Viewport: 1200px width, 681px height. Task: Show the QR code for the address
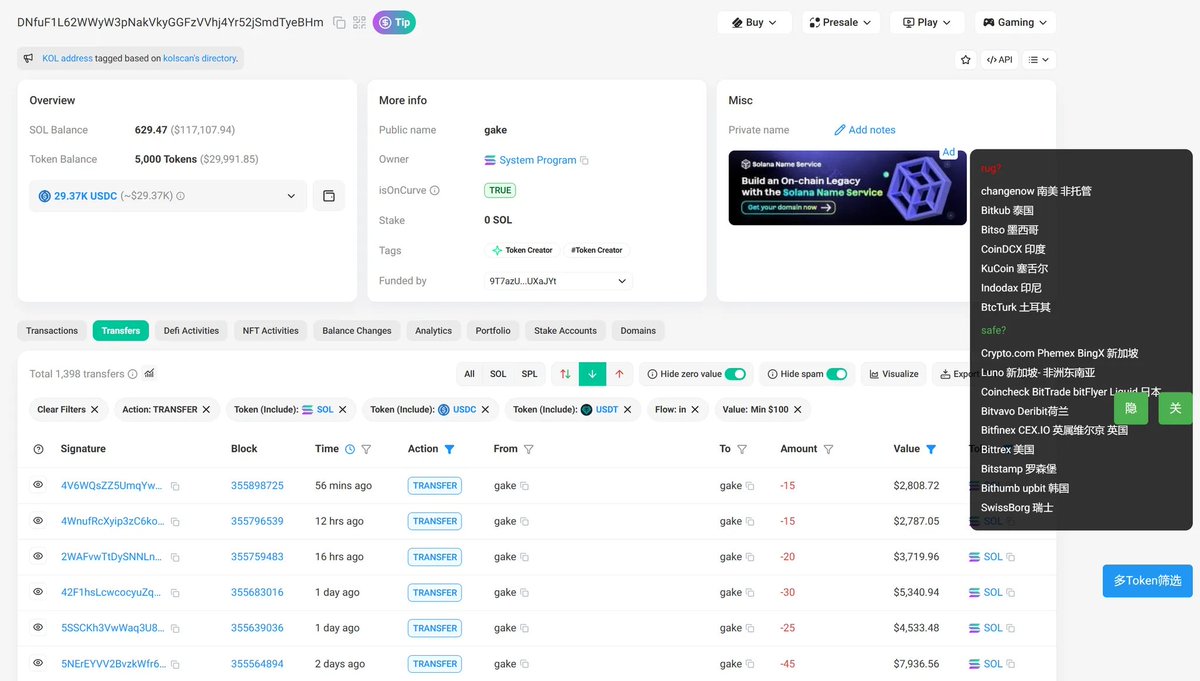pyautogui.click(x=359, y=22)
